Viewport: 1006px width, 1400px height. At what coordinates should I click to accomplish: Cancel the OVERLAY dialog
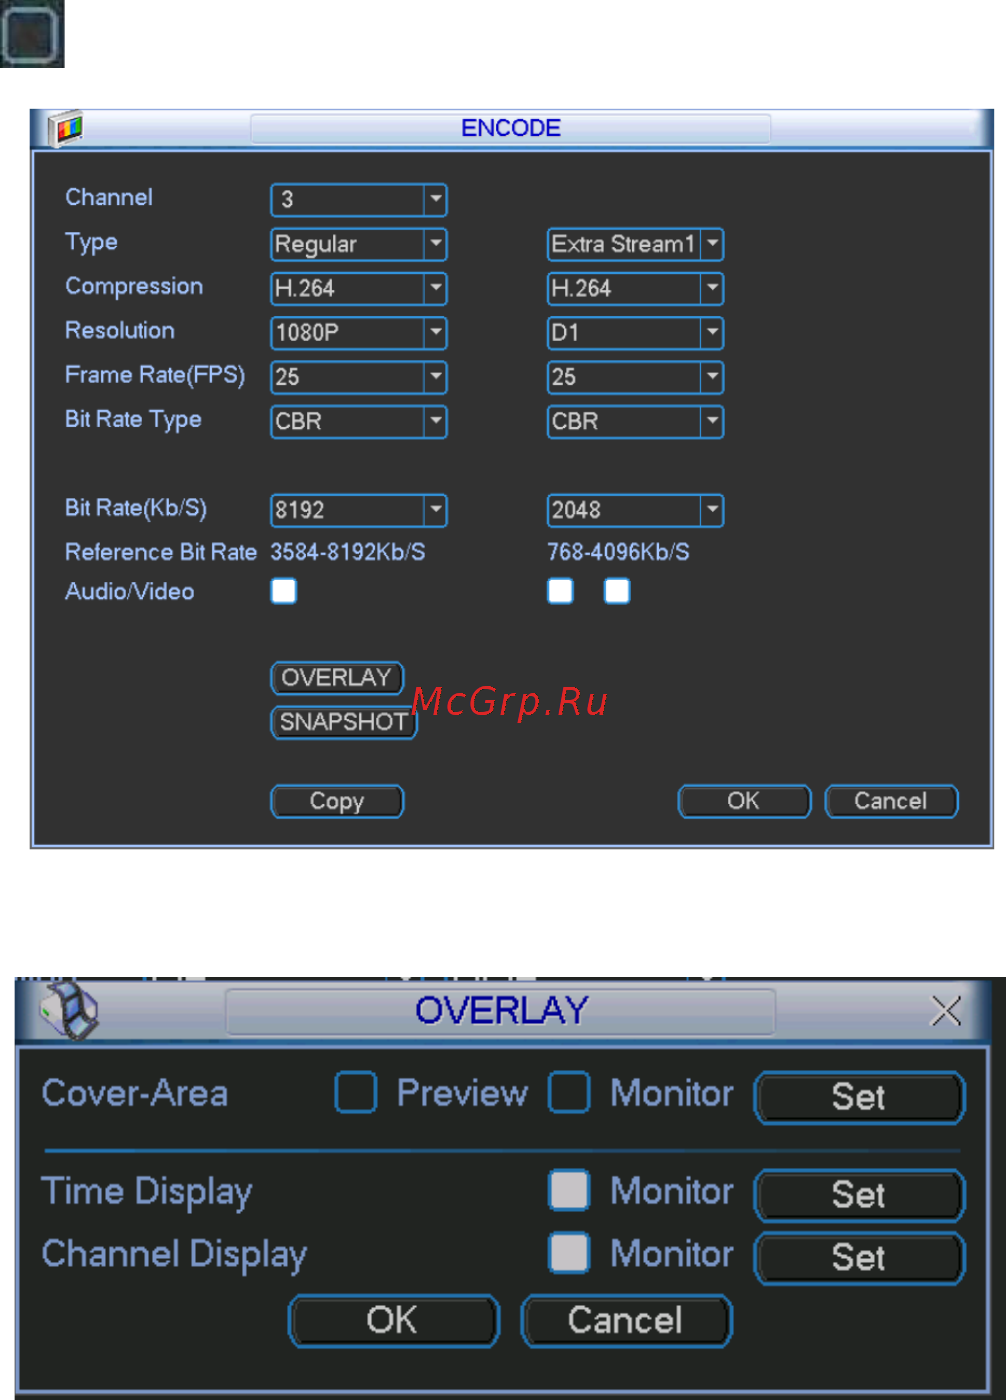click(626, 1320)
